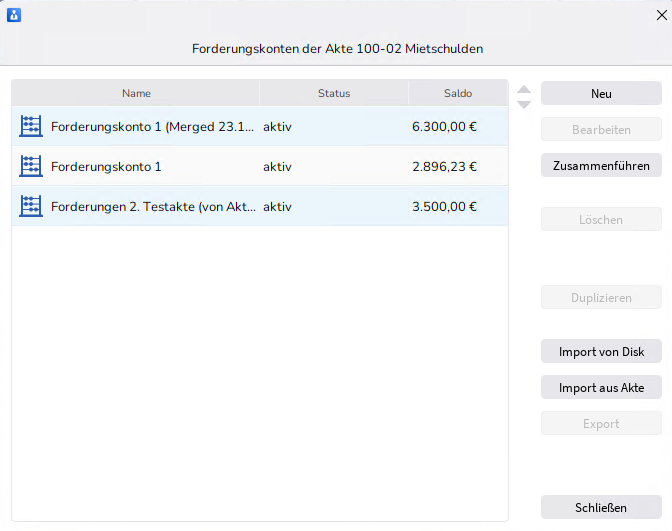Click the aktiv status of the 2.896,23 € account

pyautogui.click(x=277, y=167)
